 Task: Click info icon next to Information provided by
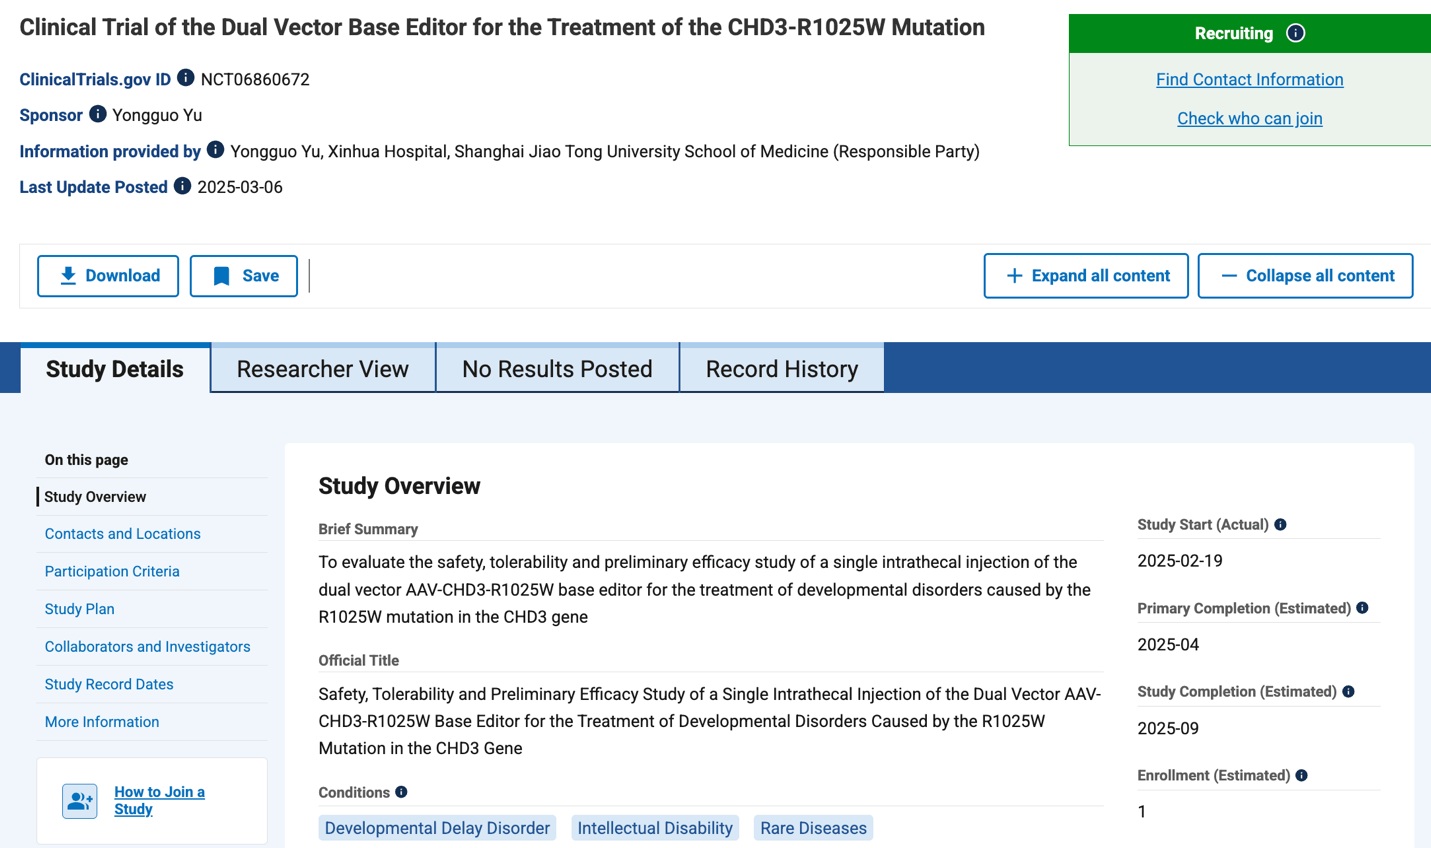215,150
